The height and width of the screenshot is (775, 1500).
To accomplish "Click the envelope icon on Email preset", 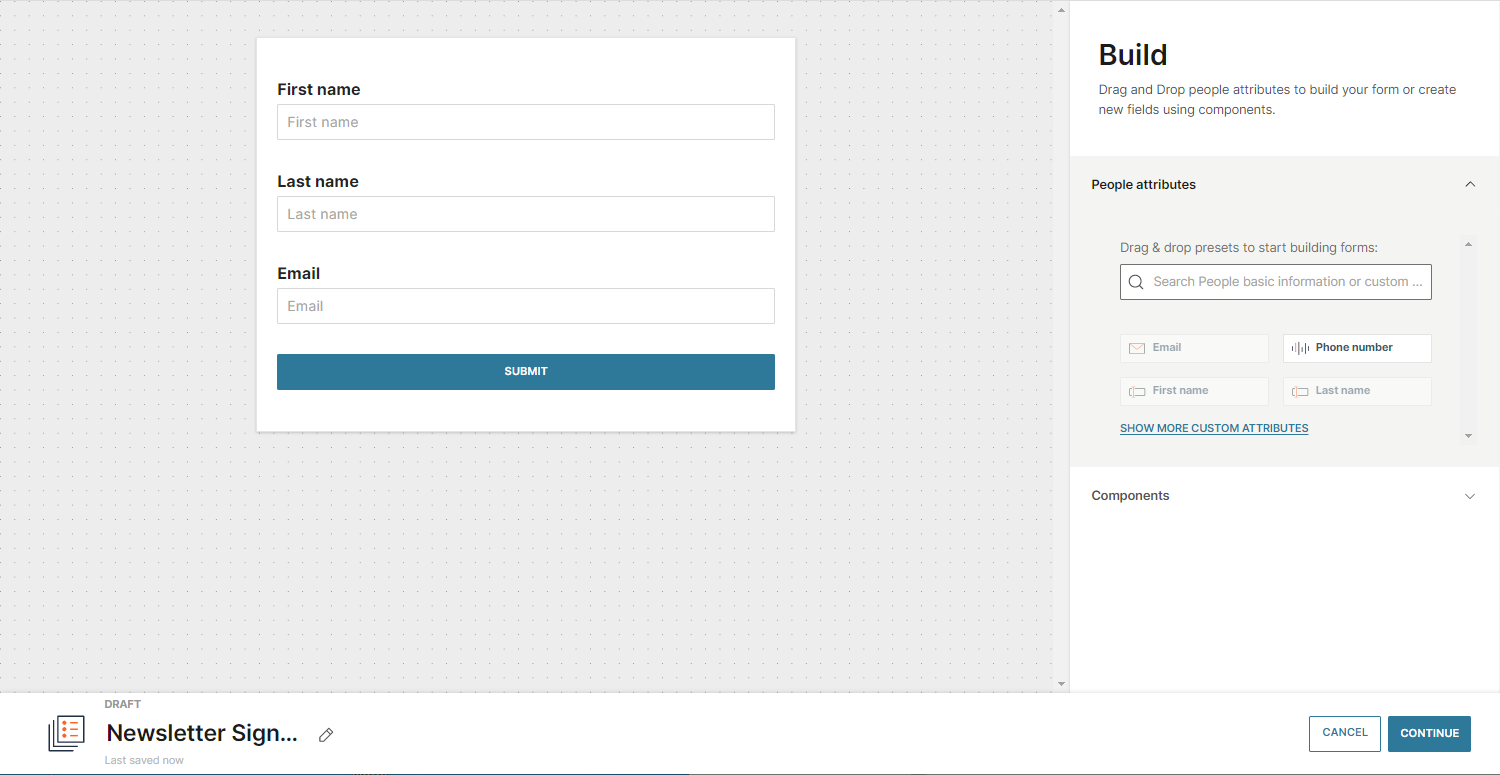I will [x=1137, y=348].
